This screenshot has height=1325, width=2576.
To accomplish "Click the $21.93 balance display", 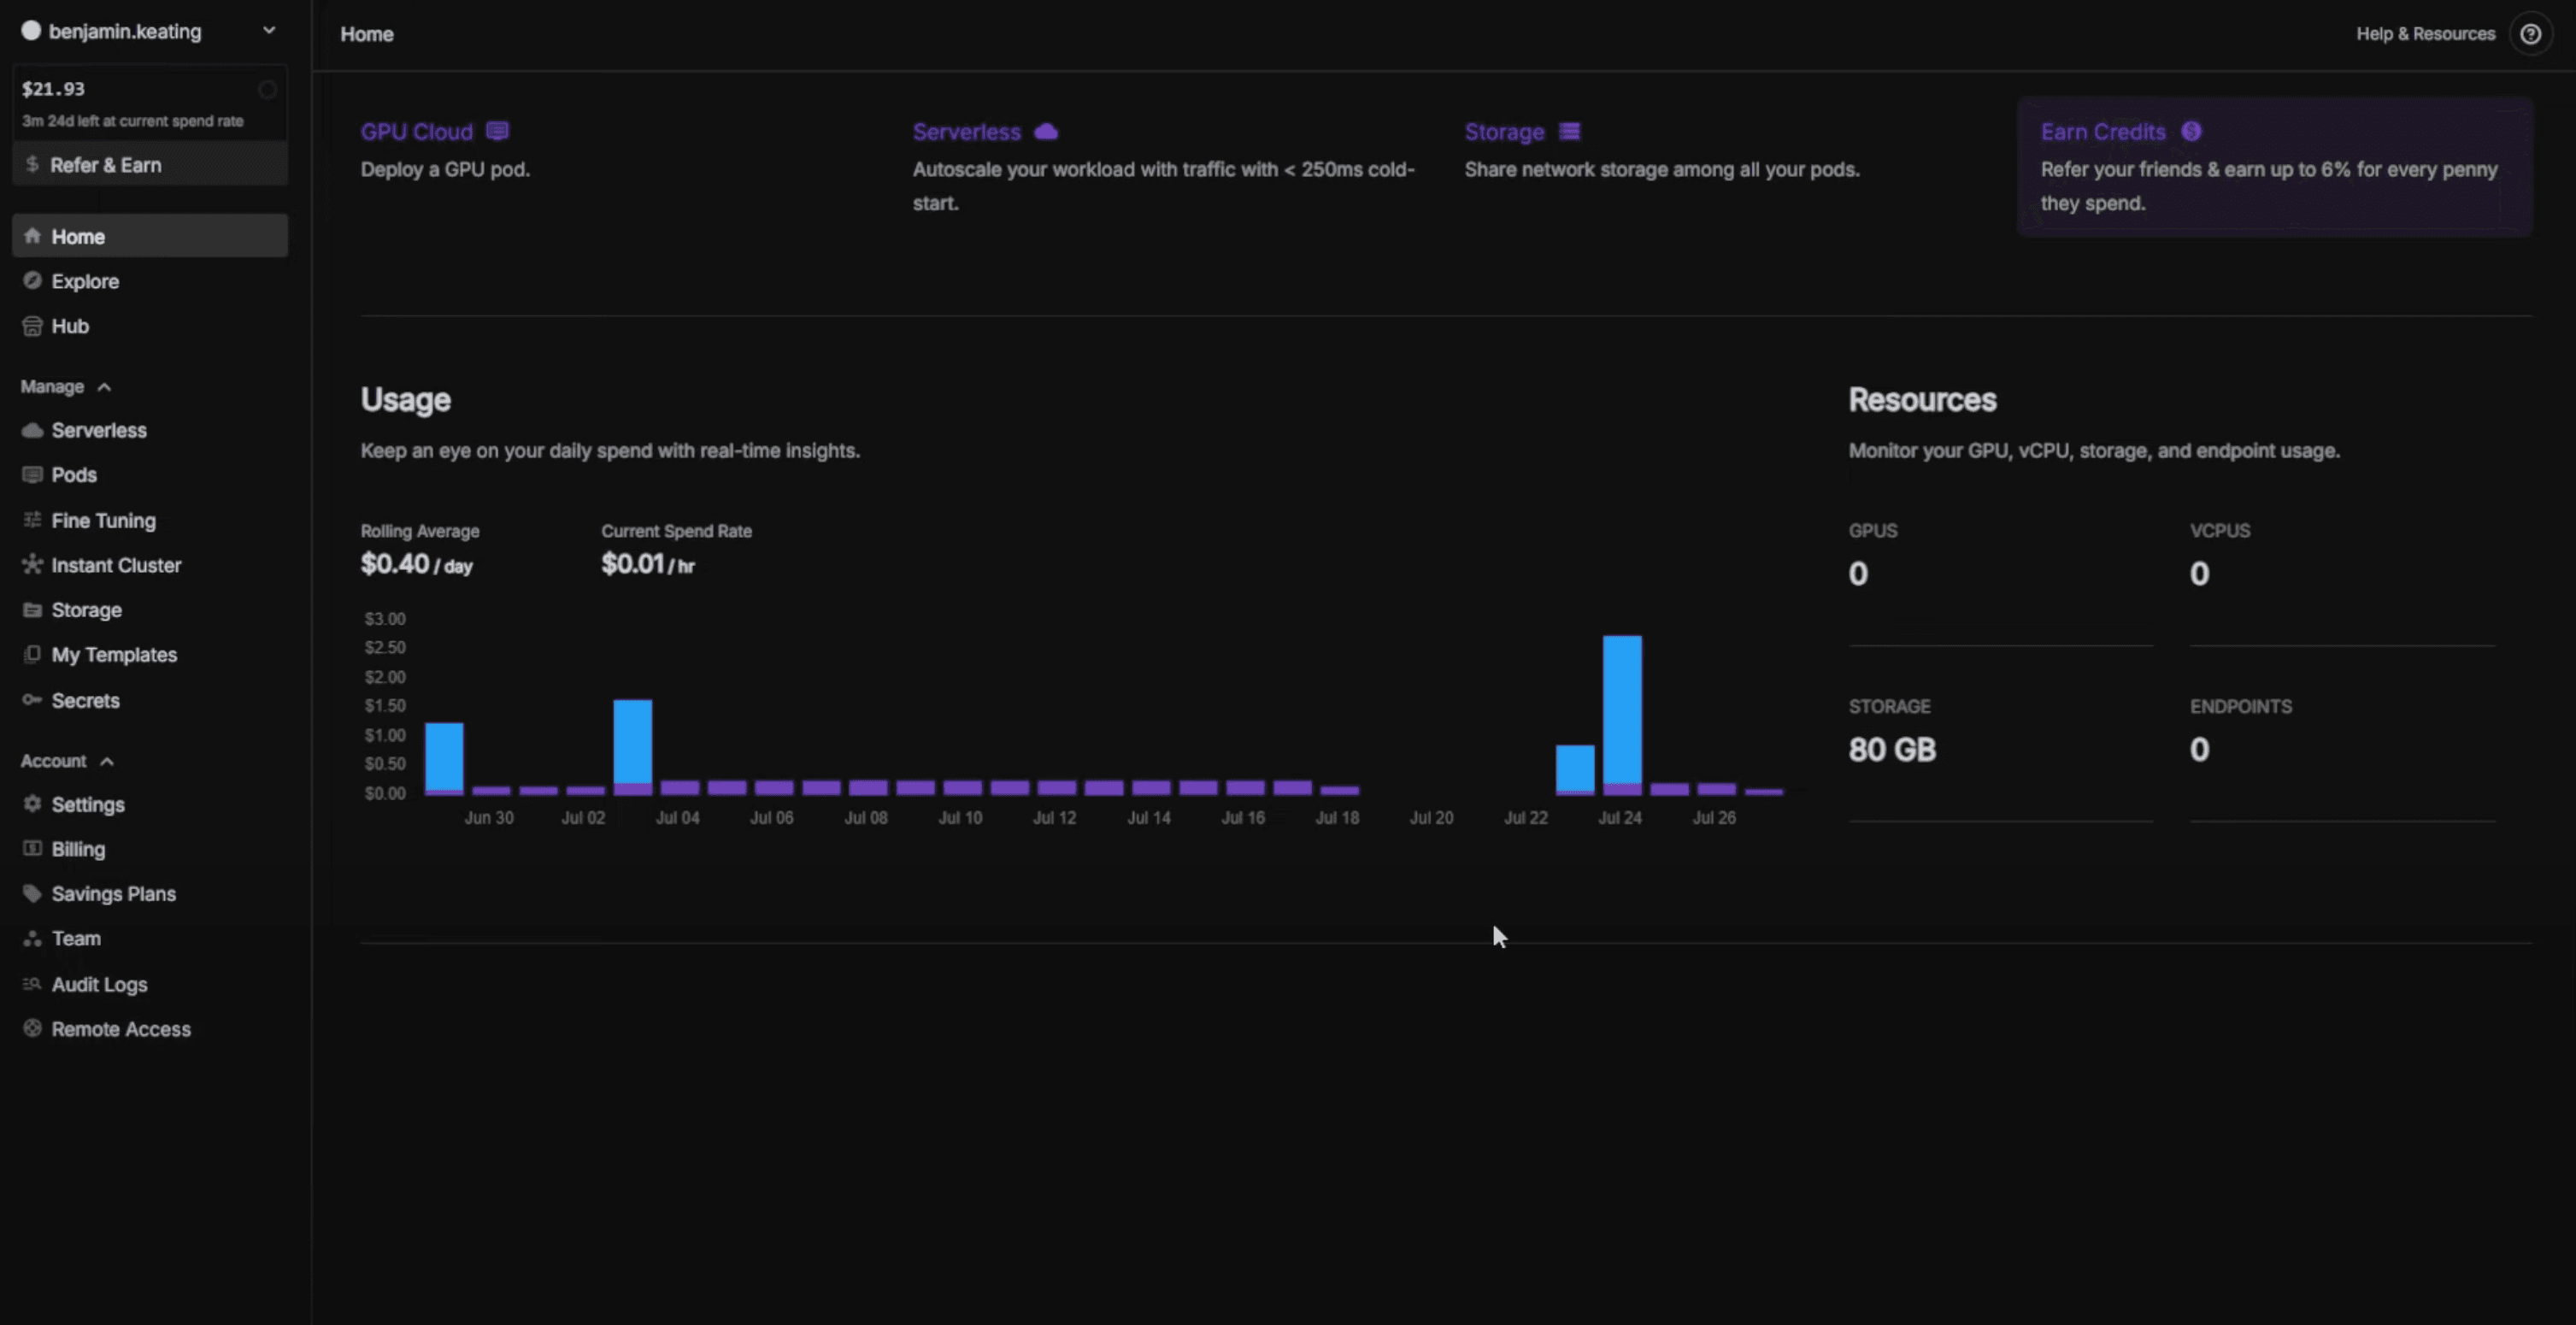I will 54,89.
